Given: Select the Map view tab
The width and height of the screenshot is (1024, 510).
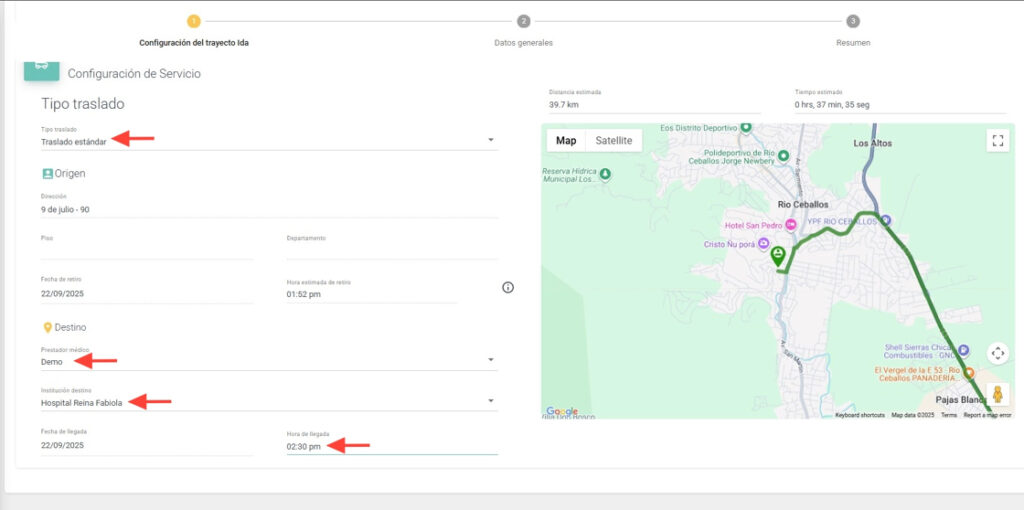Looking at the screenshot, I should [x=566, y=141].
